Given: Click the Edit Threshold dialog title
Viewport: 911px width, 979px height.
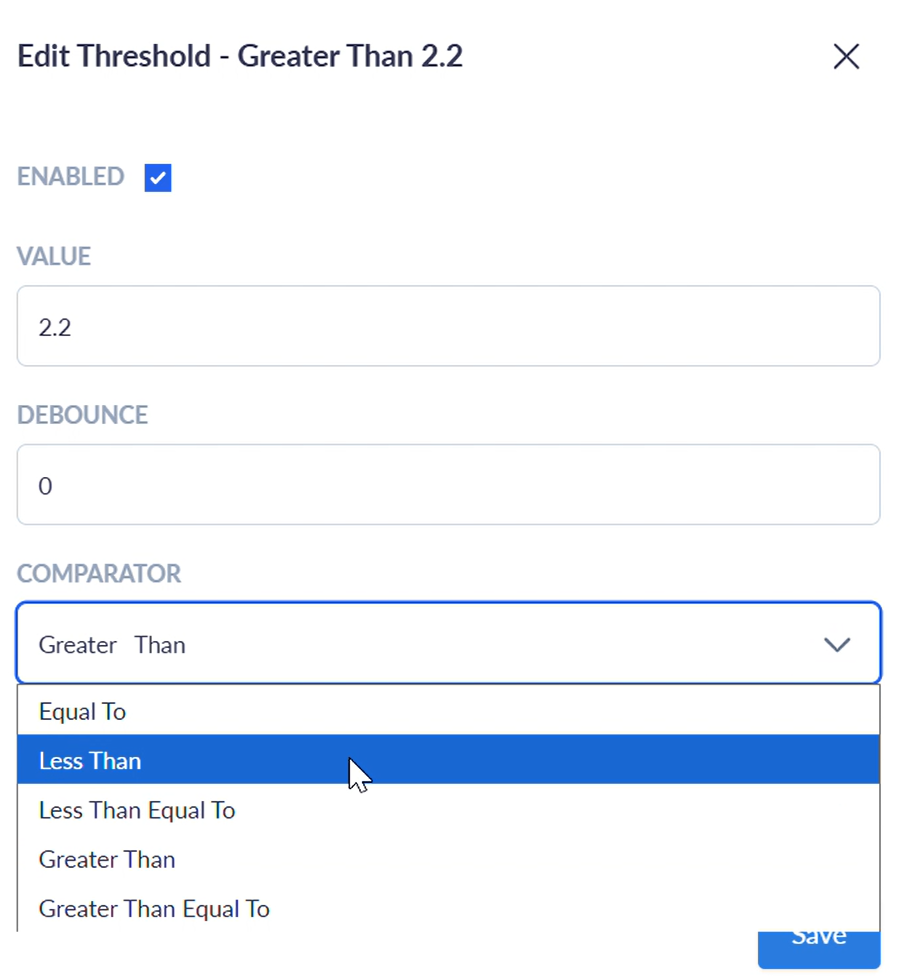Looking at the screenshot, I should 240,56.
